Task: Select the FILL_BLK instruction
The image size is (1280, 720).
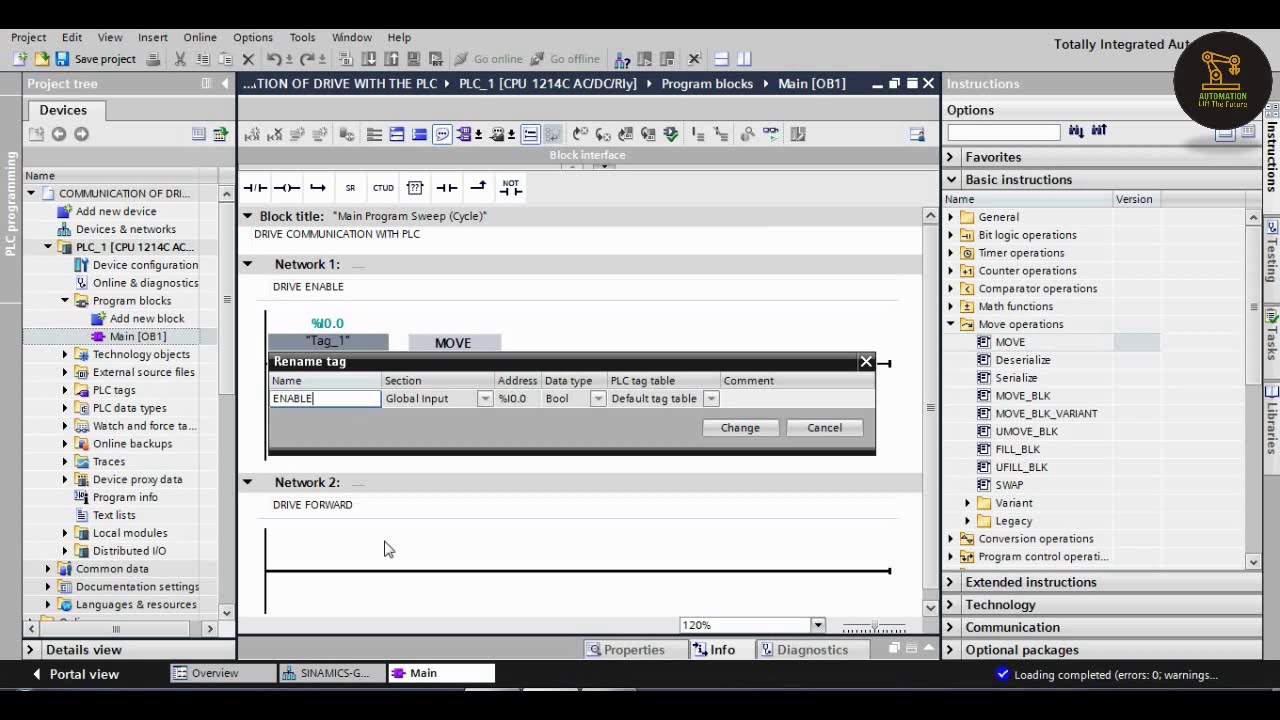Action: click(x=1017, y=449)
